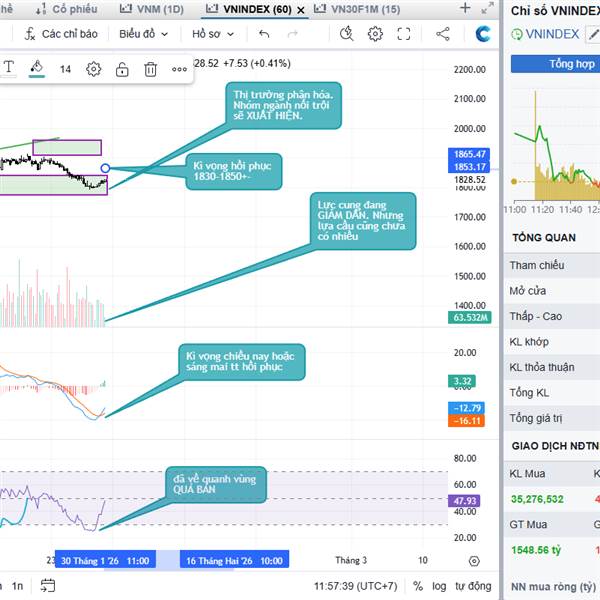Open chart settings gear in top toolbar

pyautogui.click(x=375, y=34)
